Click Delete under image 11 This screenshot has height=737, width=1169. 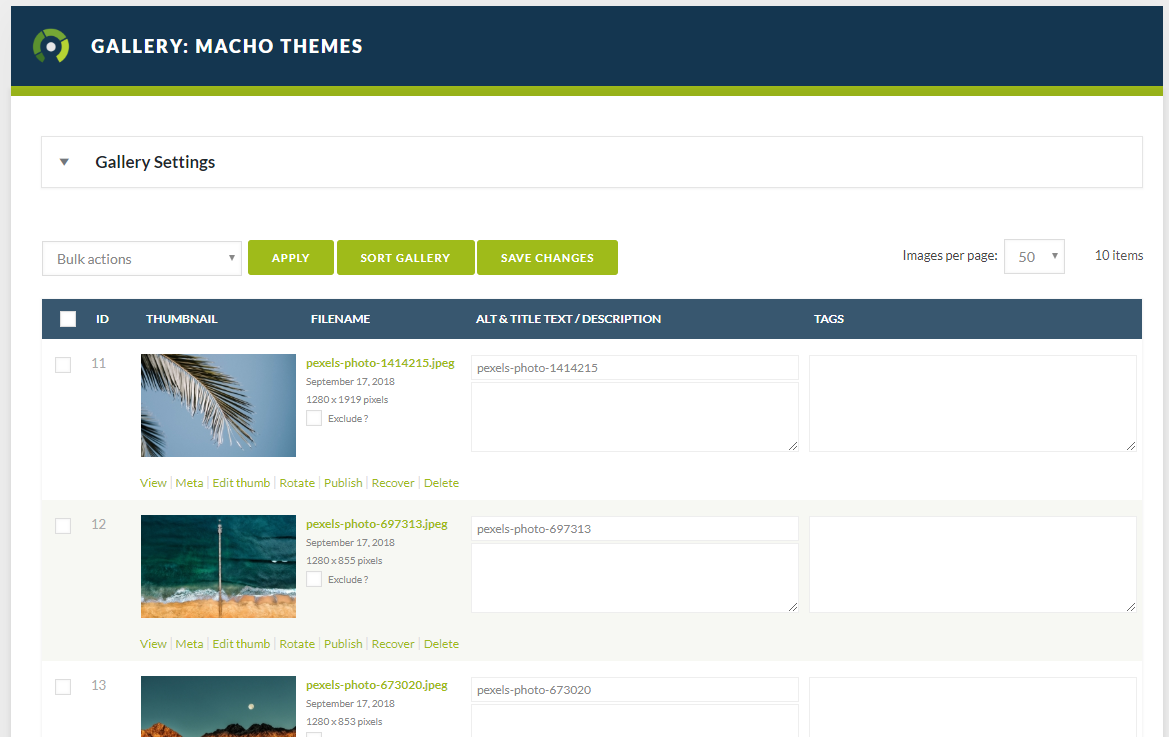(441, 483)
